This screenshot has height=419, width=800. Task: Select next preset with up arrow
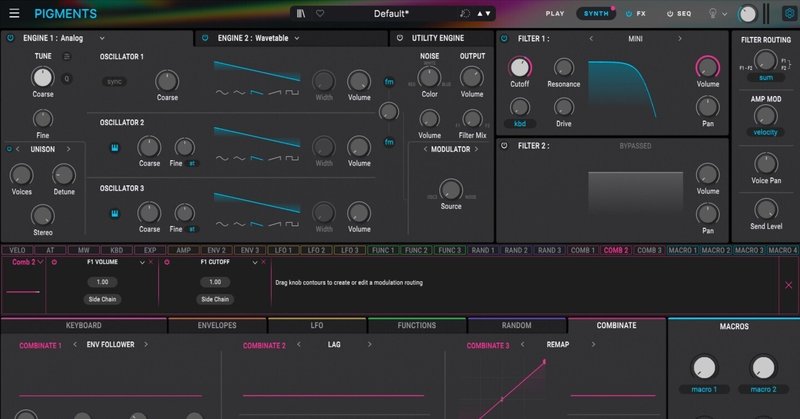(480, 14)
